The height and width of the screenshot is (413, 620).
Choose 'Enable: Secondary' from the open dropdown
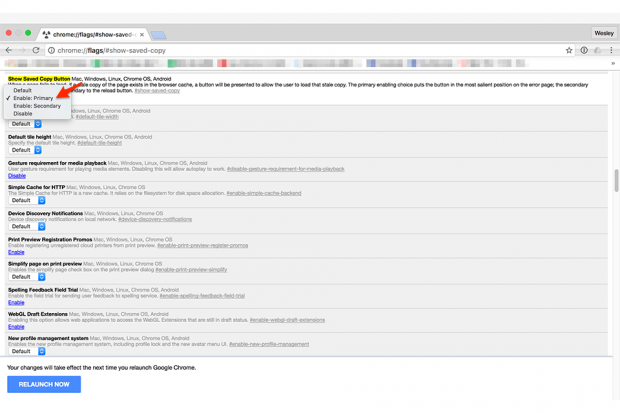click(x=37, y=106)
